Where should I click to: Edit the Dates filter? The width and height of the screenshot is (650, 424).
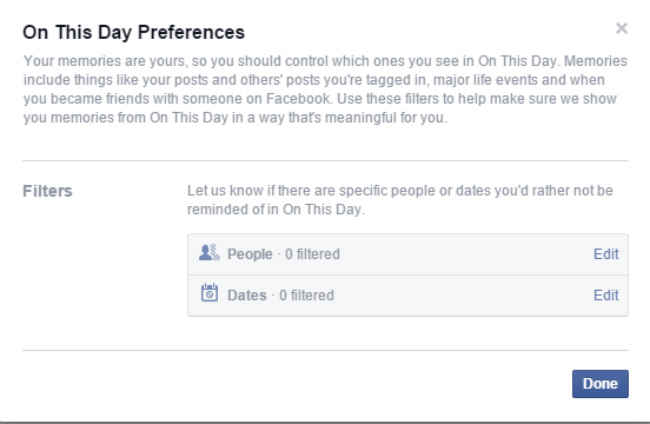(606, 295)
